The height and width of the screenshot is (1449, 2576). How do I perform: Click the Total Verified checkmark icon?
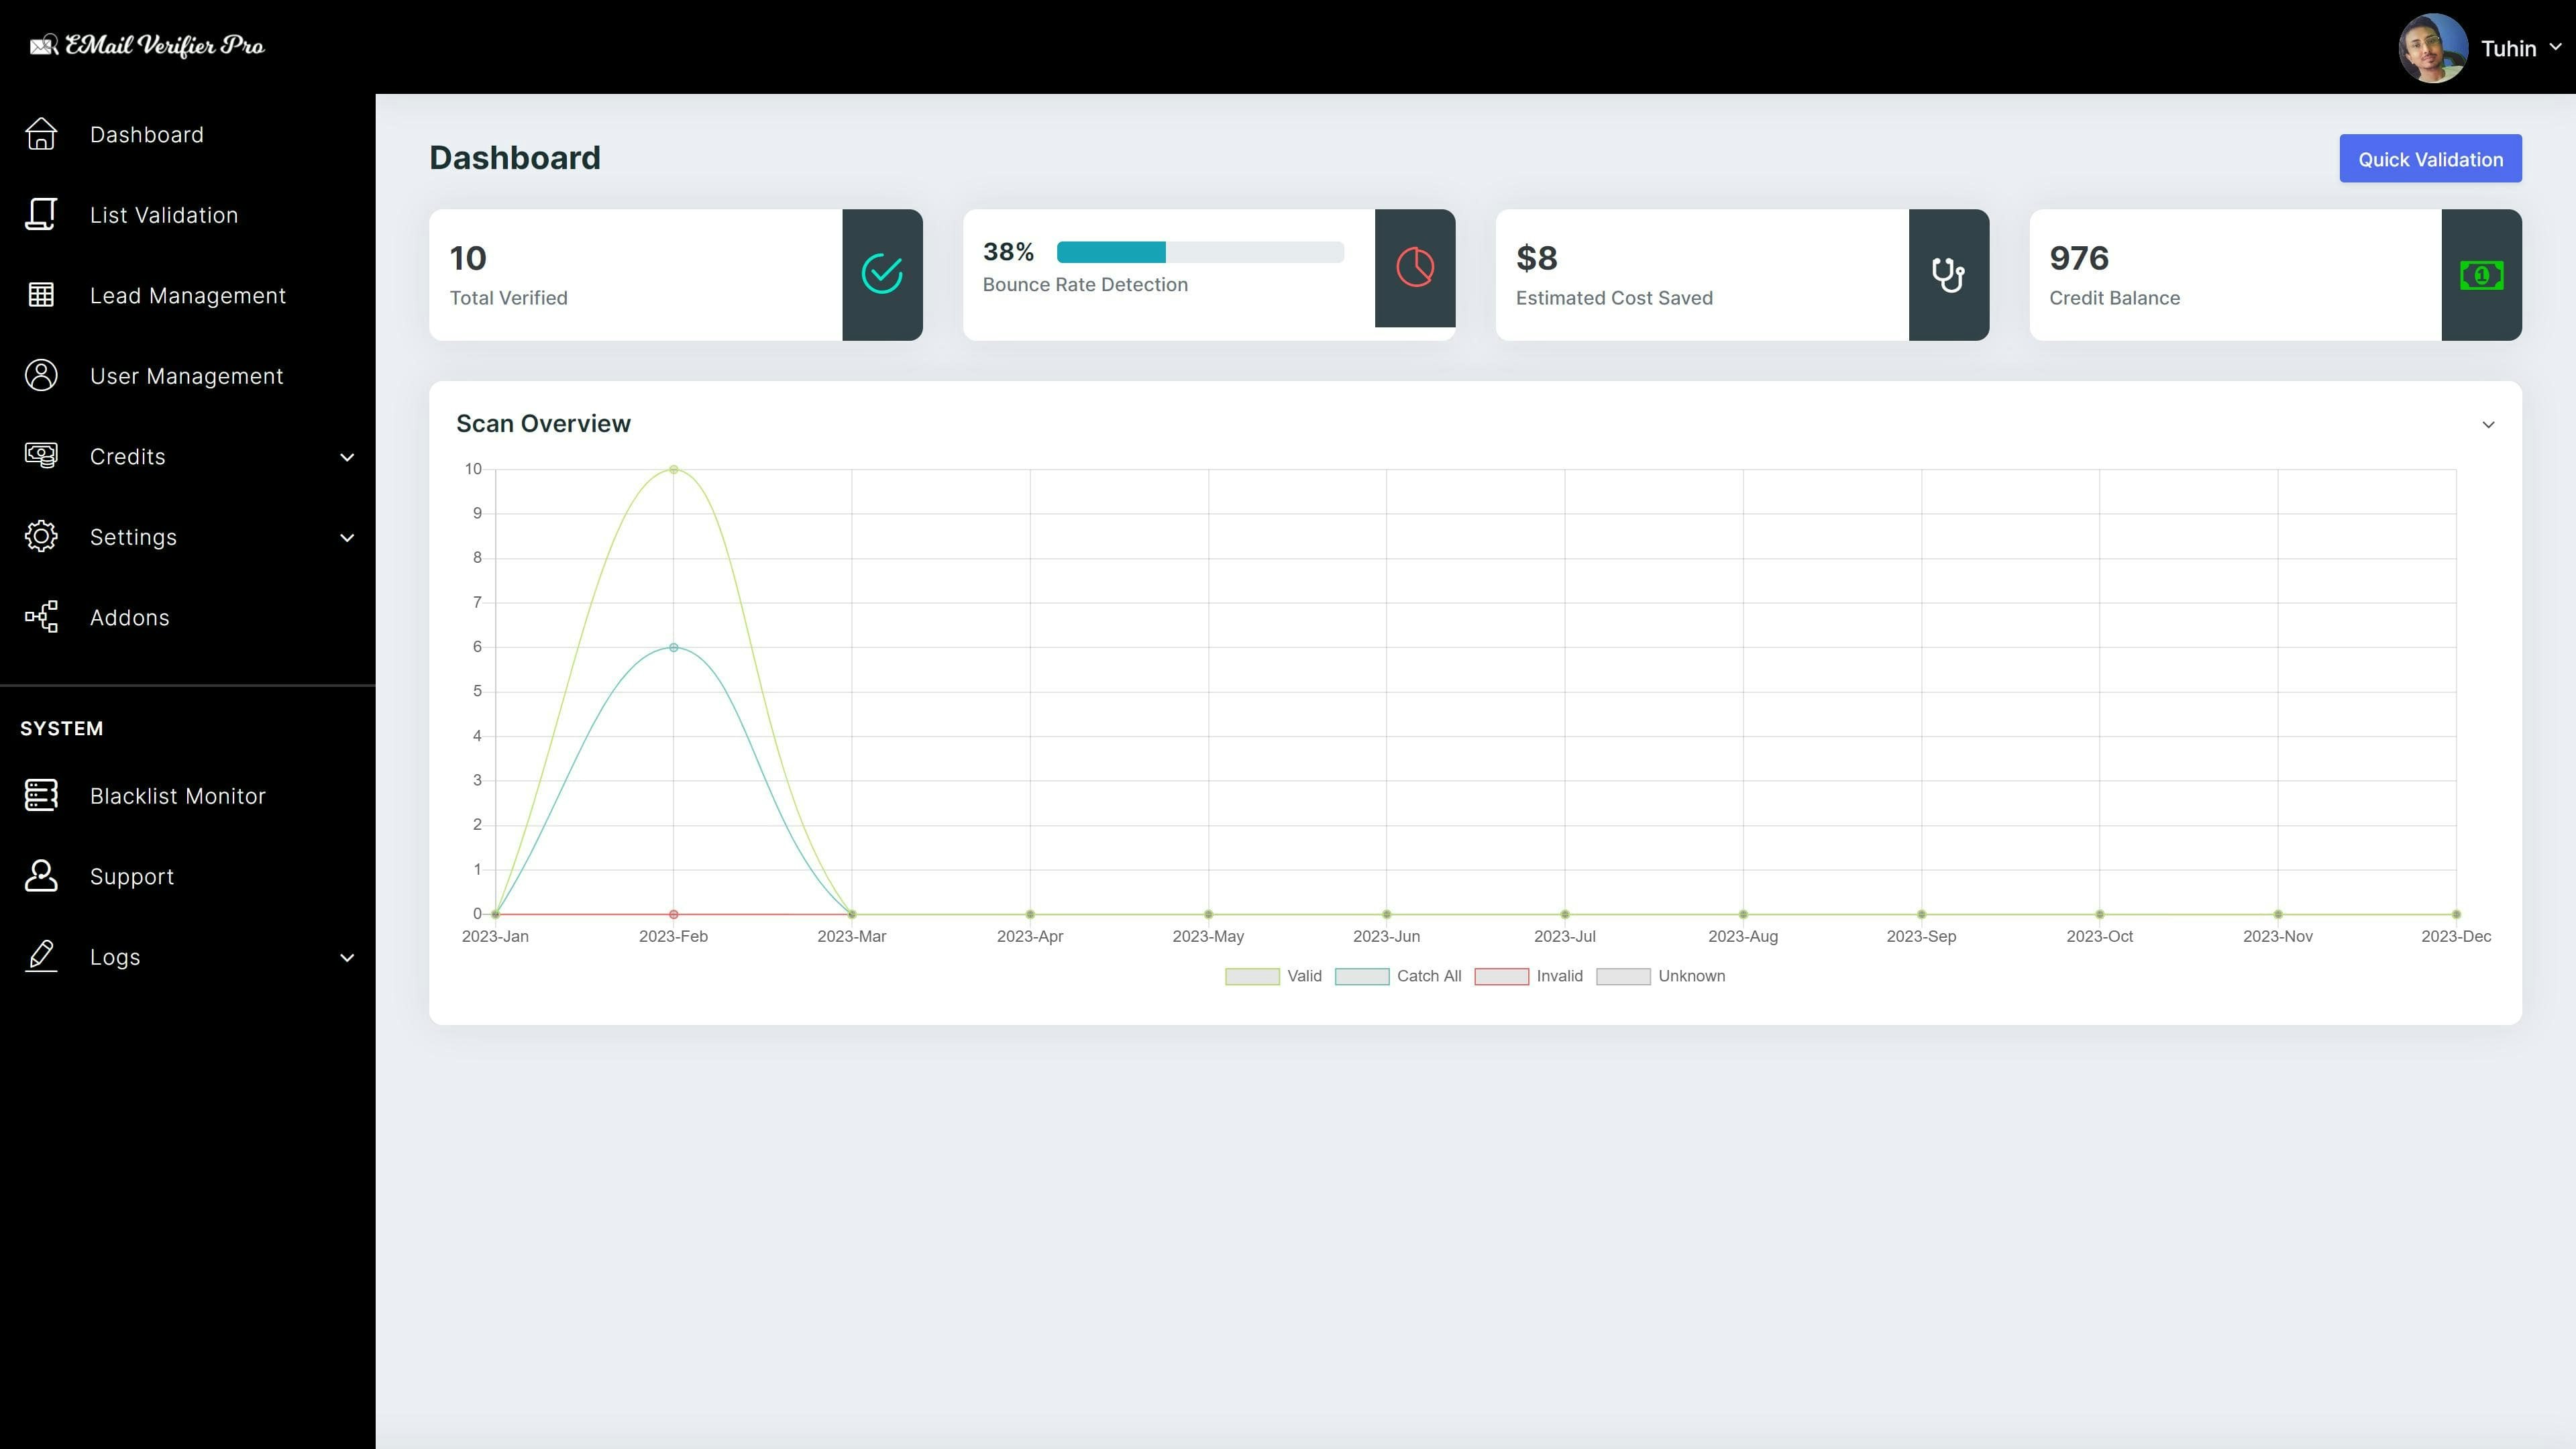[x=881, y=274]
